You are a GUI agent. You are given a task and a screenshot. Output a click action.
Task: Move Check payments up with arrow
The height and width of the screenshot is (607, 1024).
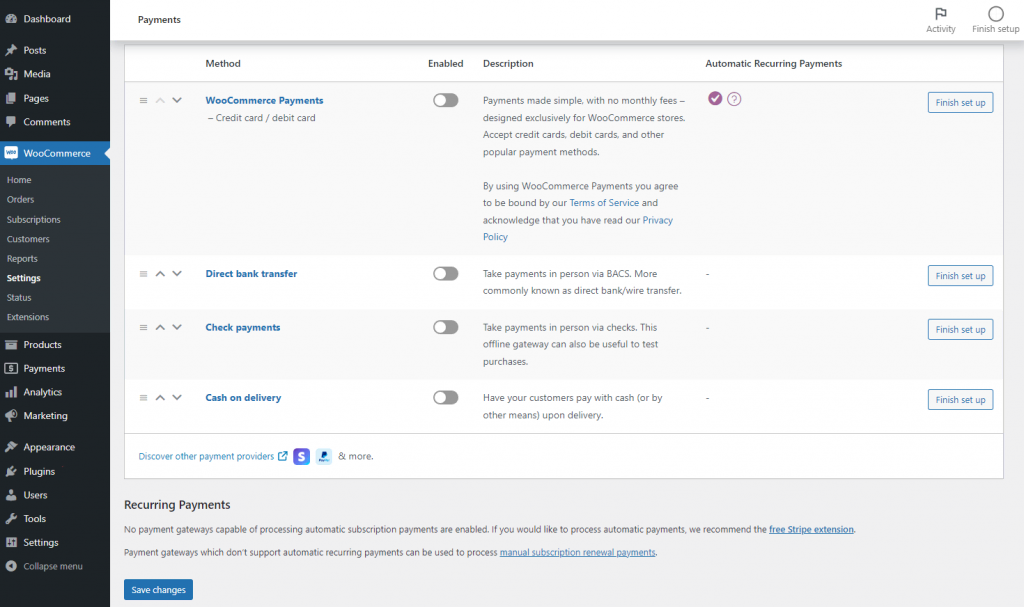point(160,327)
